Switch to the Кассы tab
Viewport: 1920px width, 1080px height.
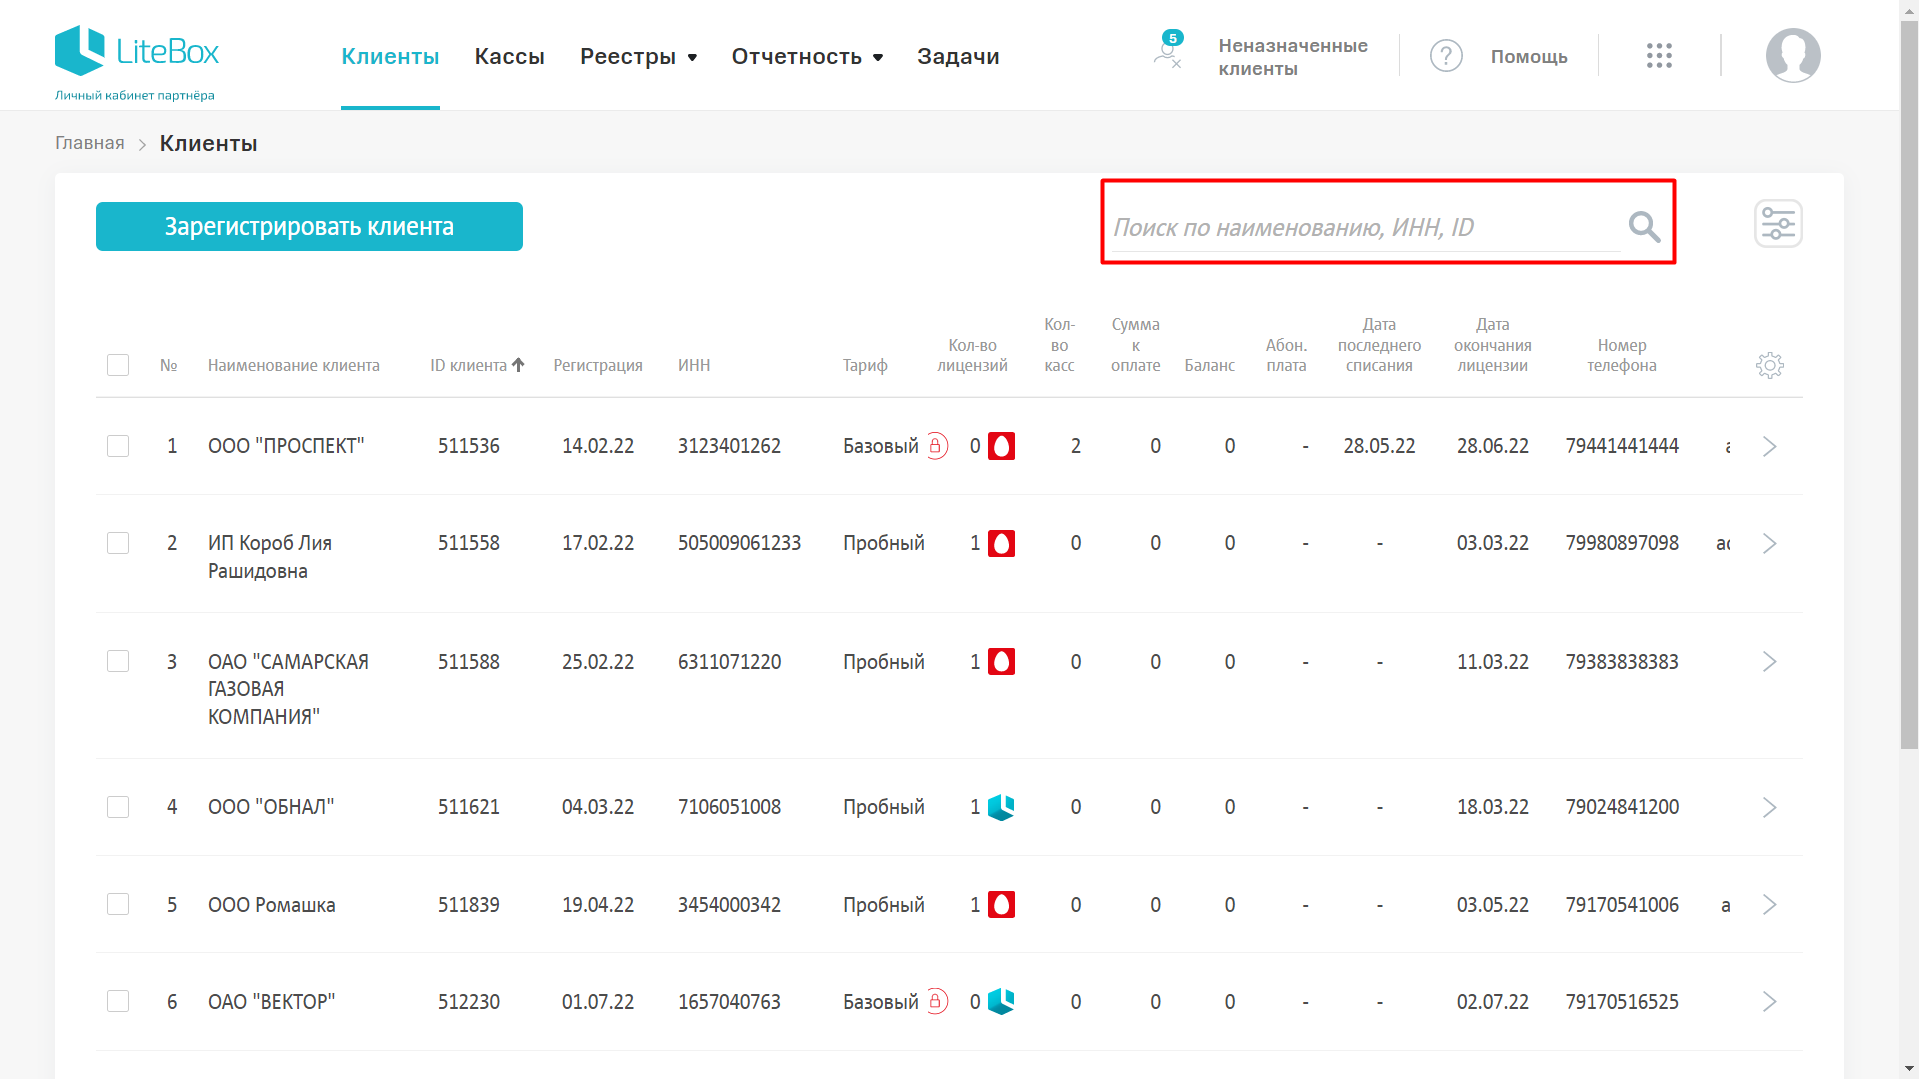tap(509, 57)
